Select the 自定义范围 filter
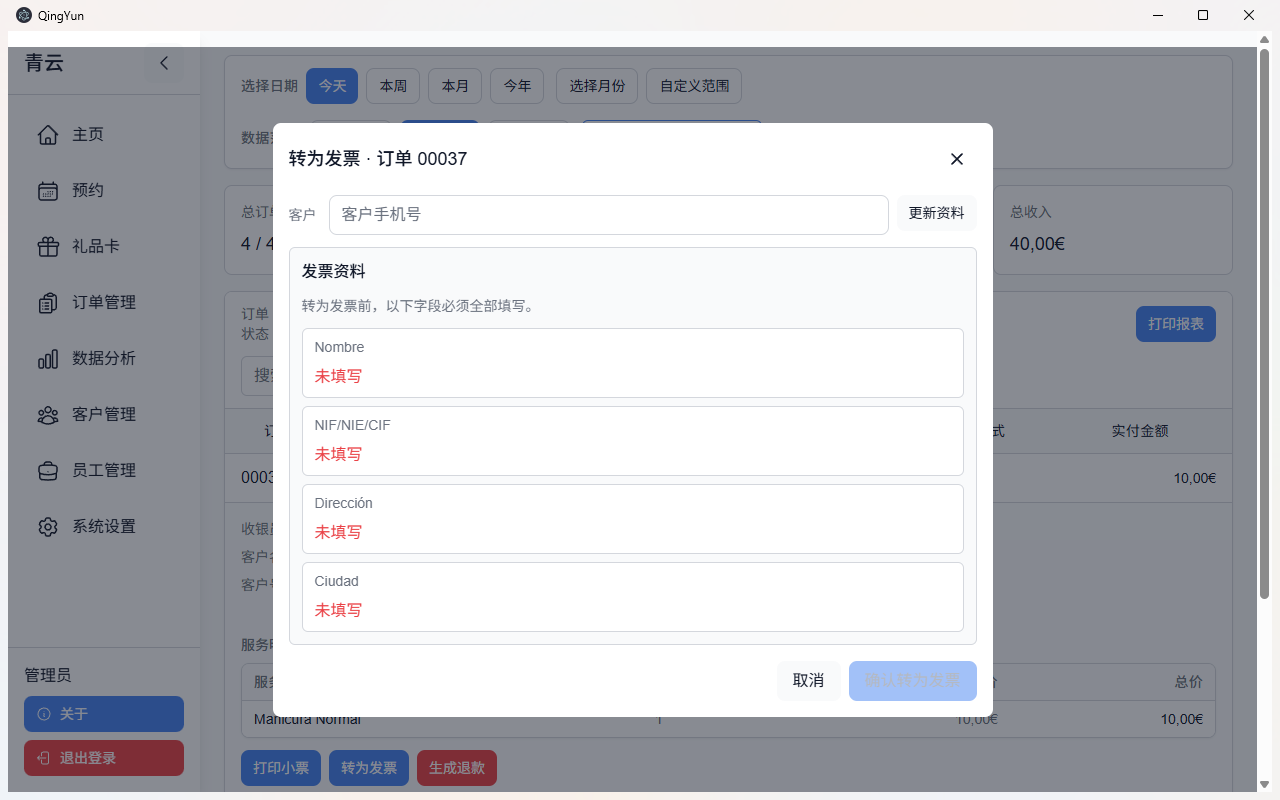The height and width of the screenshot is (800, 1280). (694, 86)
